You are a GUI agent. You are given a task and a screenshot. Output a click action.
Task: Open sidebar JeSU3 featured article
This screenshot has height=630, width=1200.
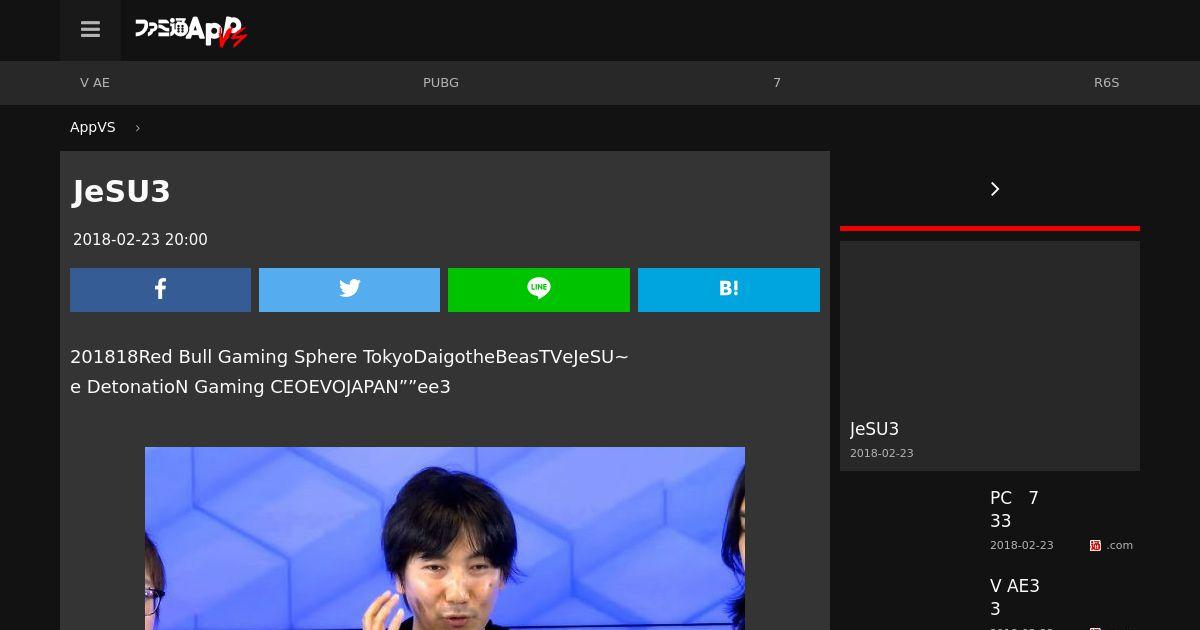pos(875,429)
